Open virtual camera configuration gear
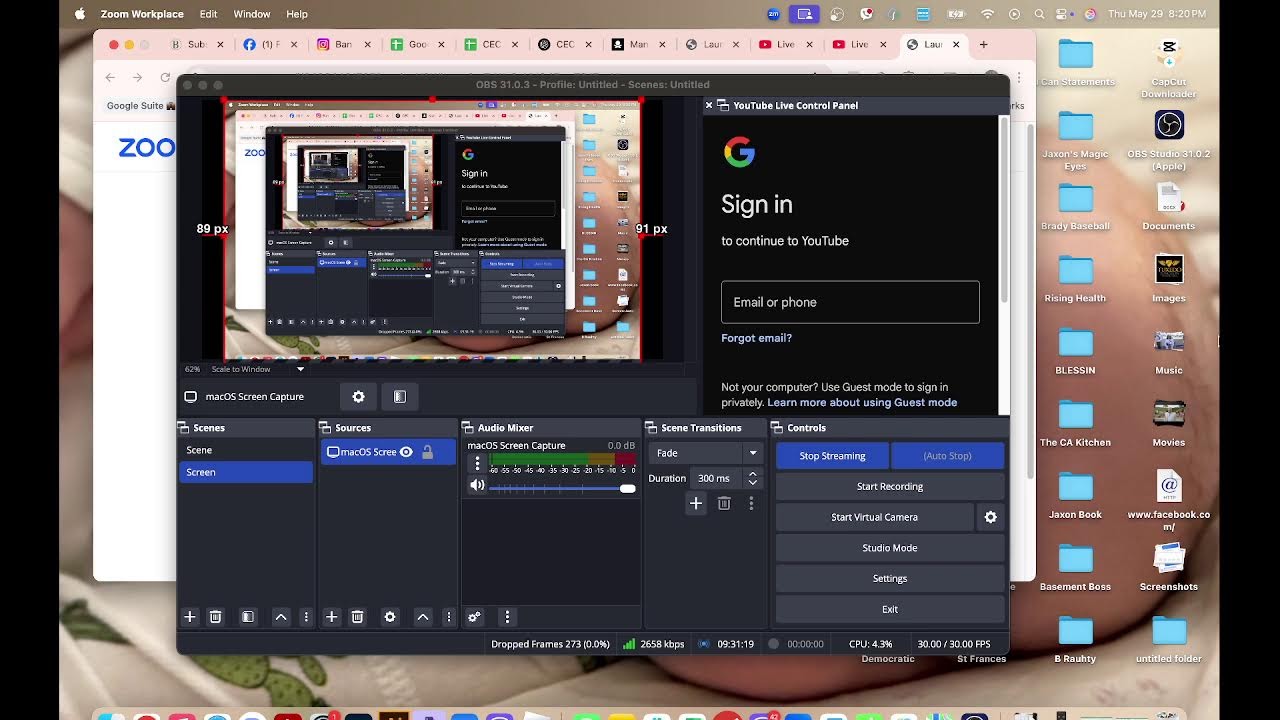This screenshot has width=1280, height=720. coord(991,517)
